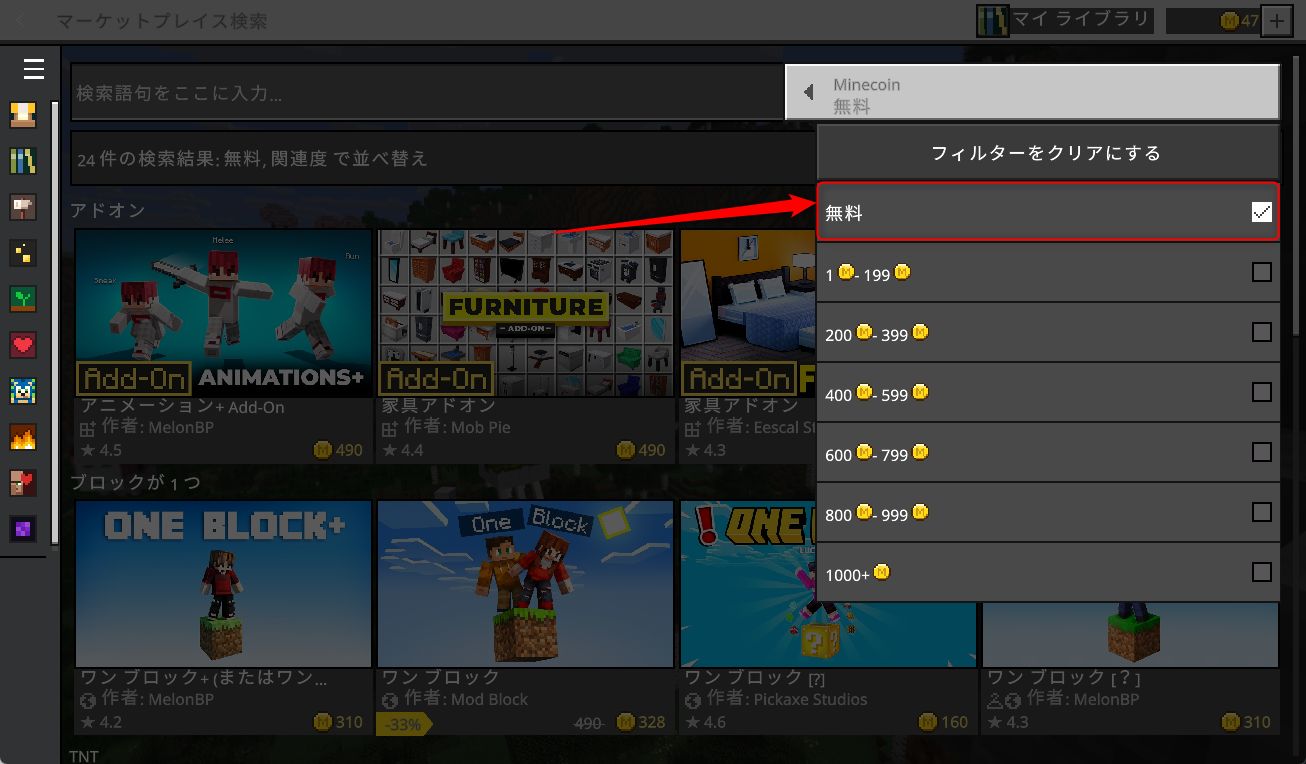Enable the 1000+ Minecoin filter checkbox
Viewport: 1306px width, 764px height.
[x=1262, y=572]
